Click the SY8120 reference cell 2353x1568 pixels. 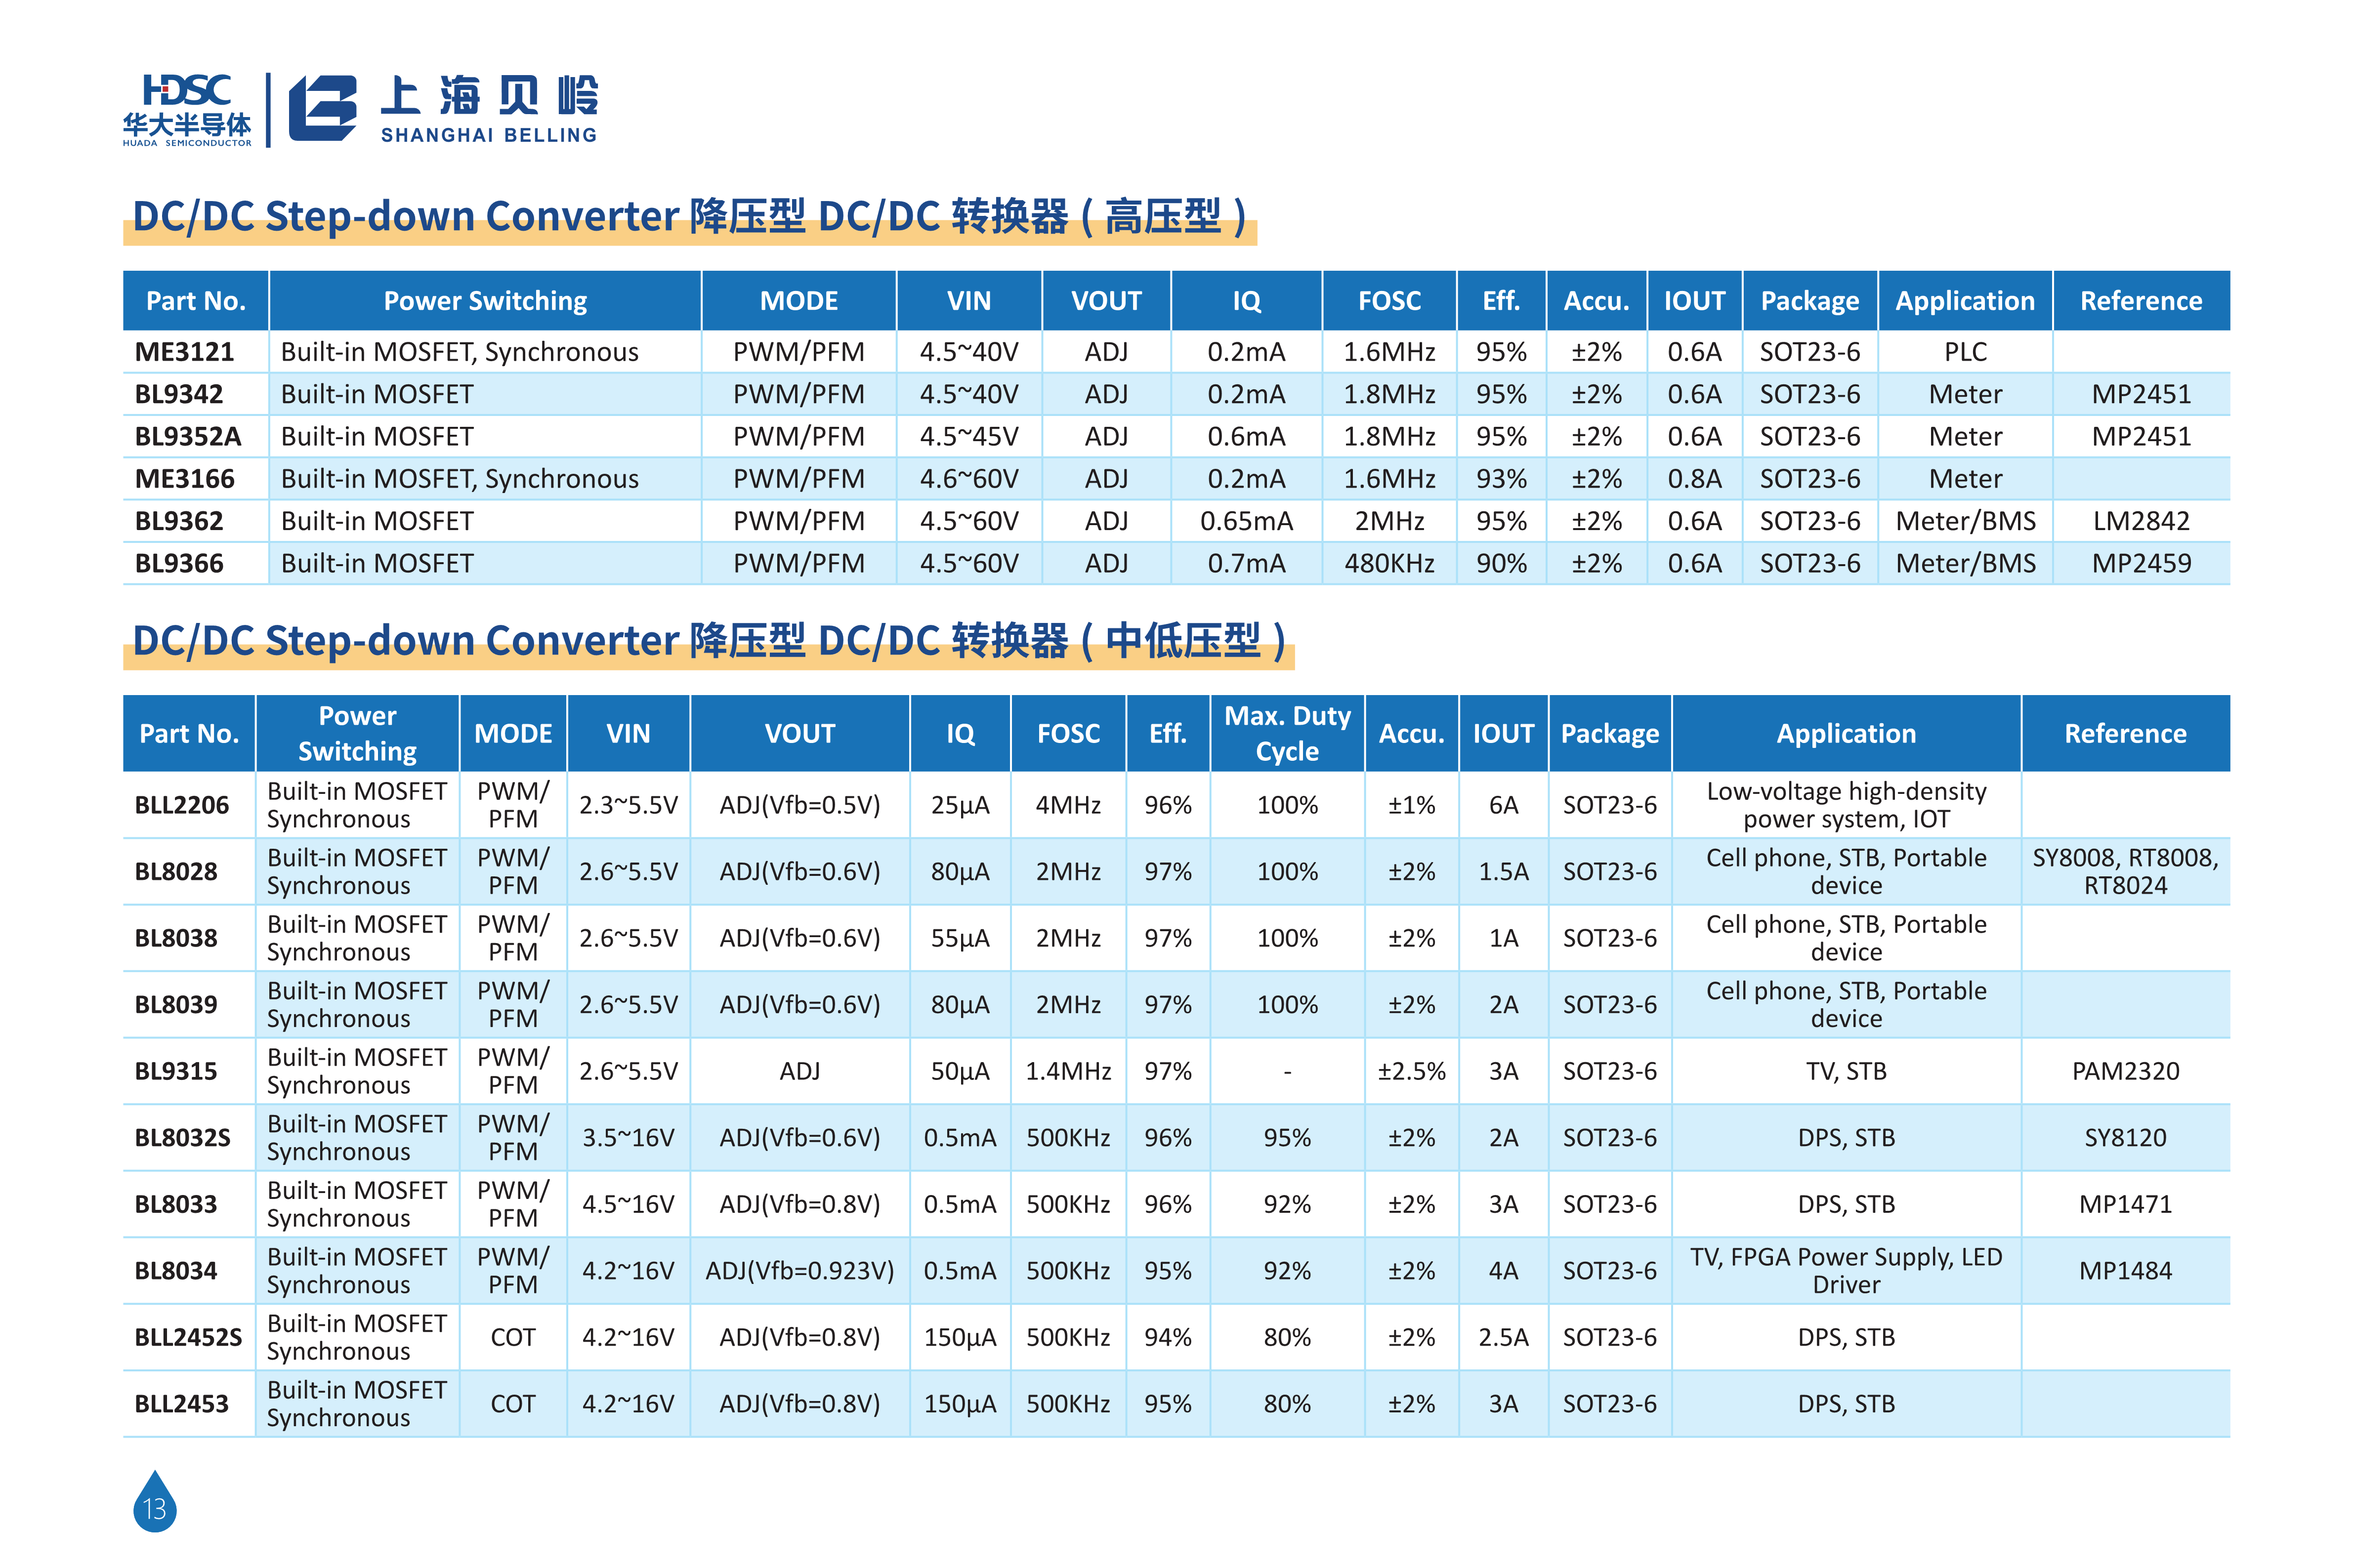pyautogui.click(x=2125, y=1137)
